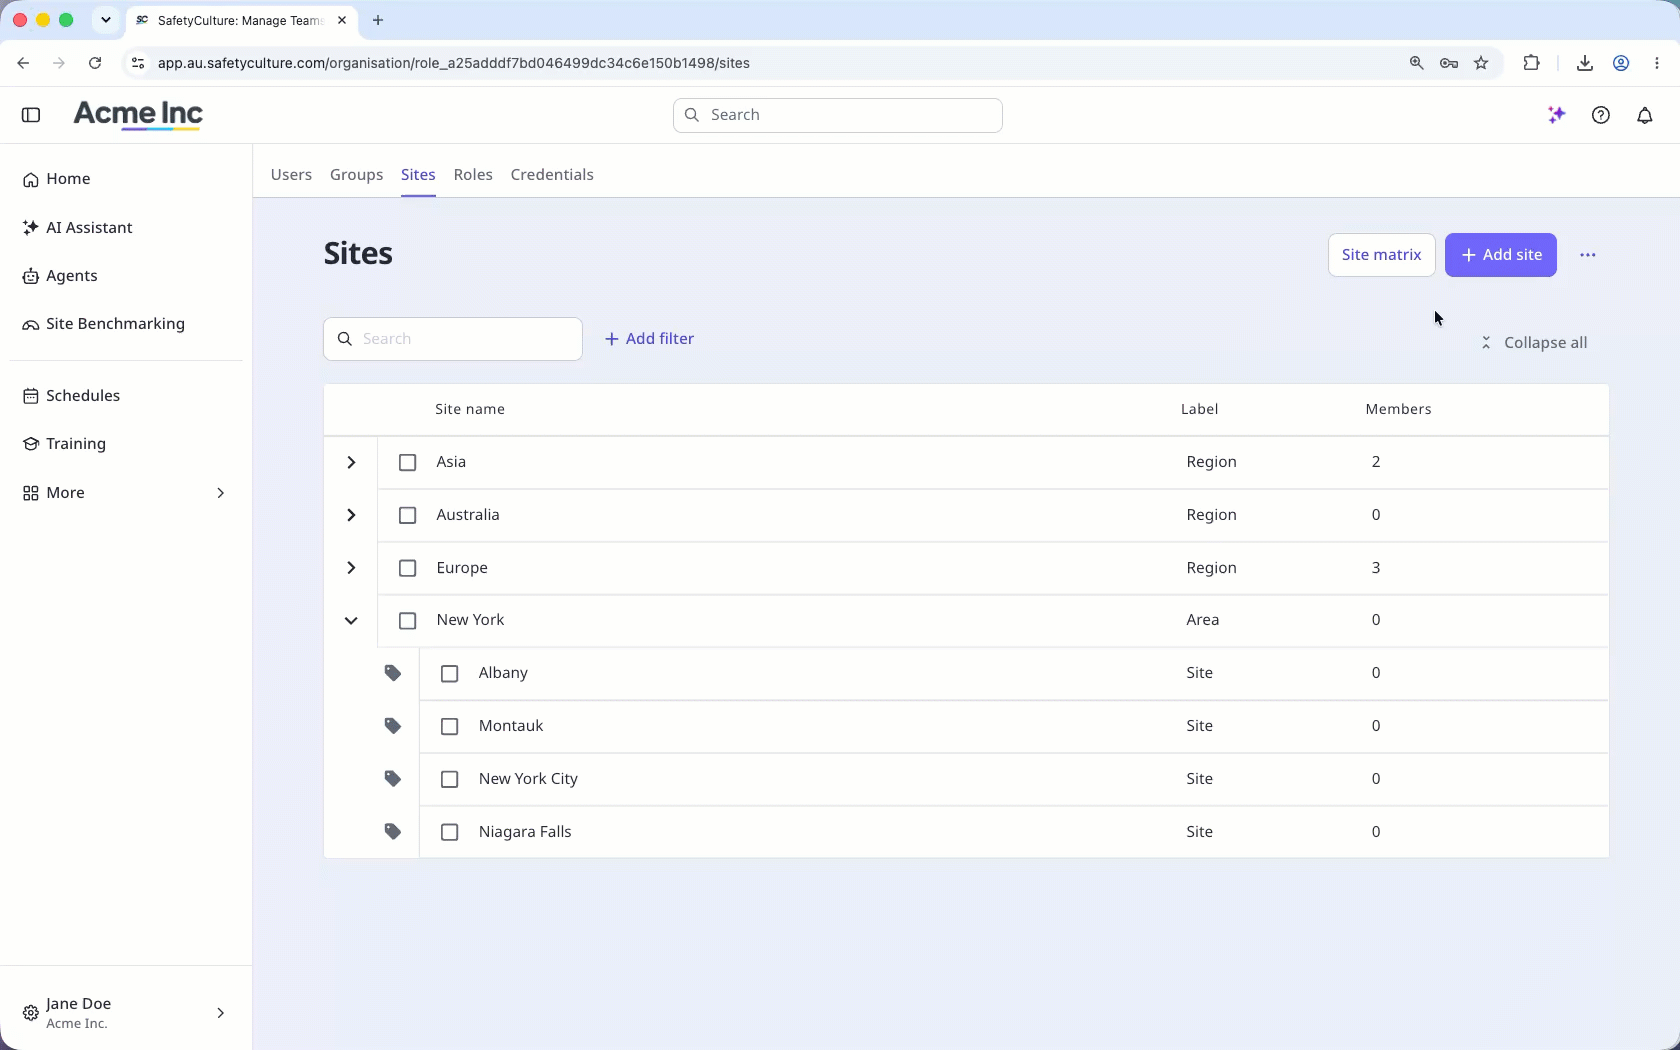Image resolution: width=1680 pixels, height=1050 pixels.
Task: Click the tag icon beside Albany
Action: 393,673
